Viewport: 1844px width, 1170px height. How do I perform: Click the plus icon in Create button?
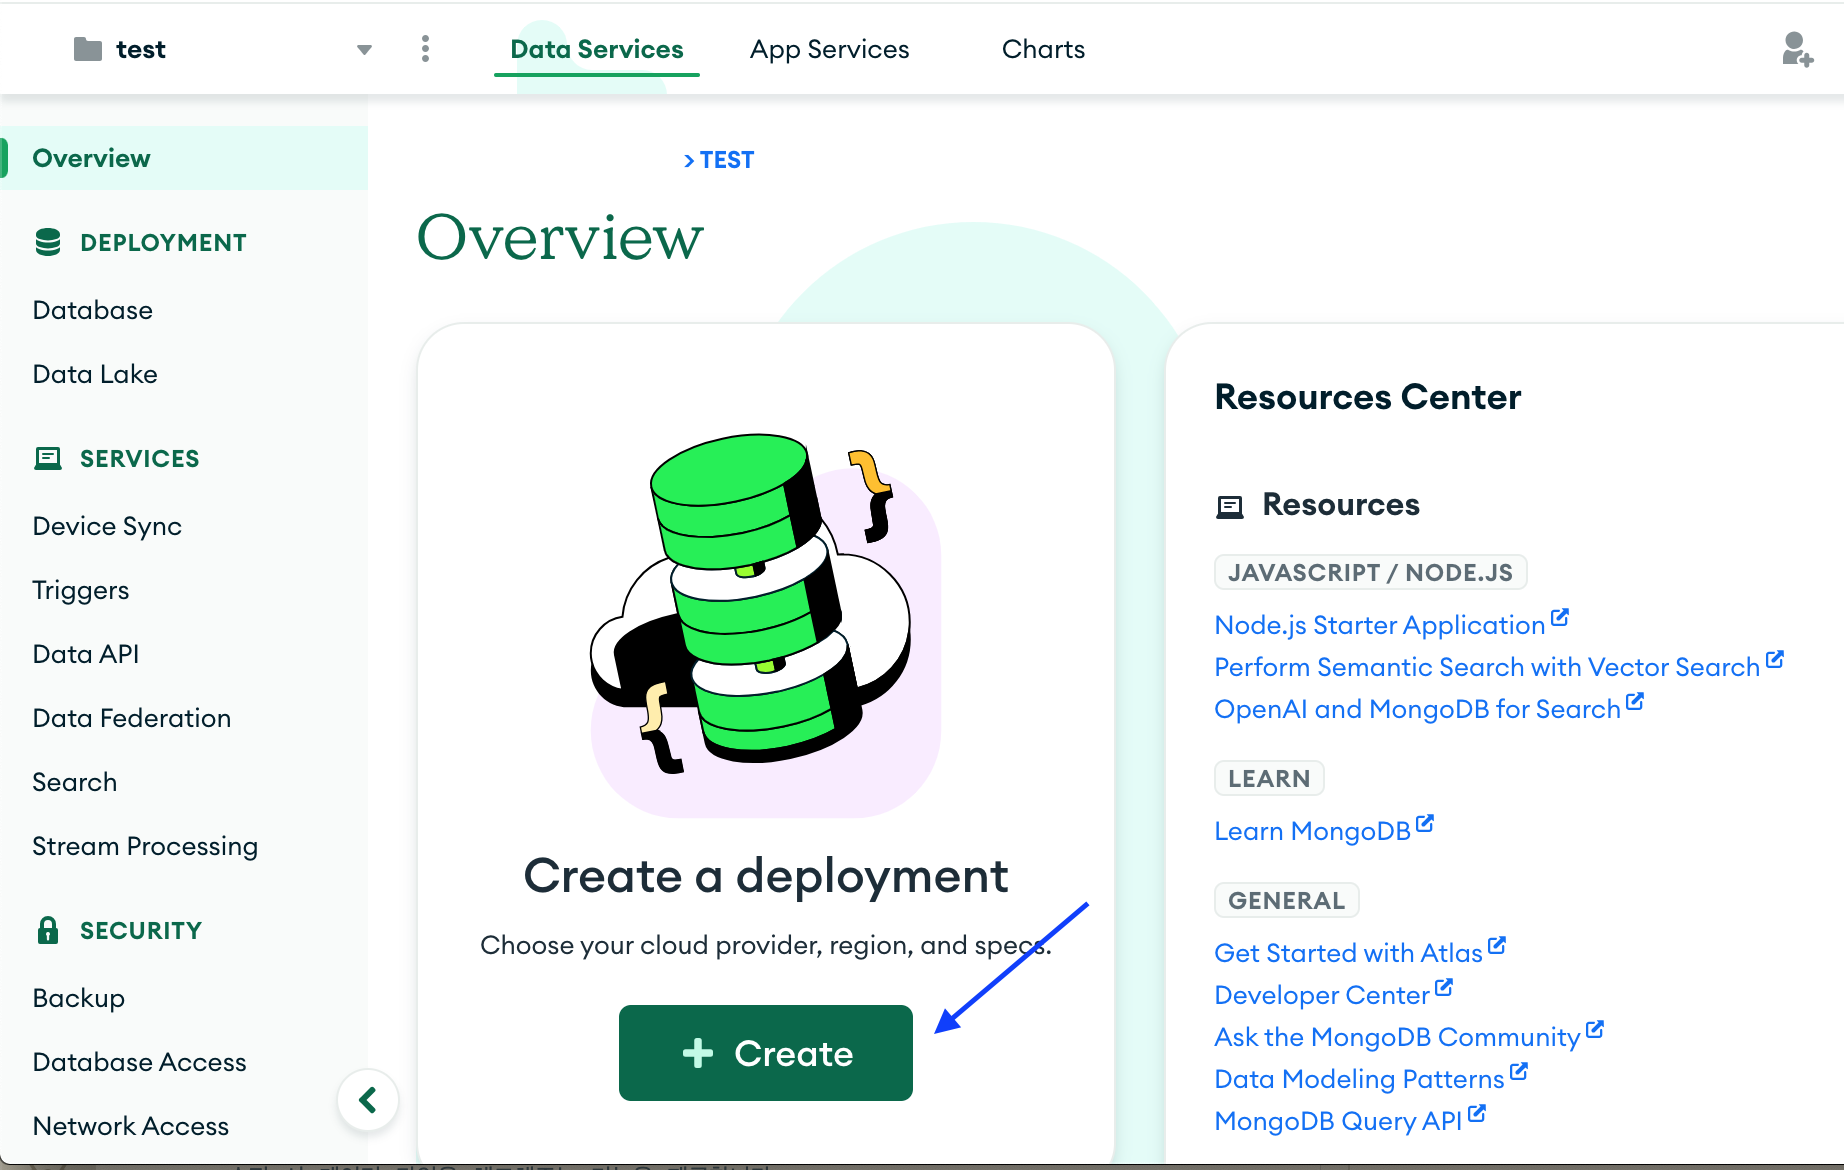tap(698, 1053)
